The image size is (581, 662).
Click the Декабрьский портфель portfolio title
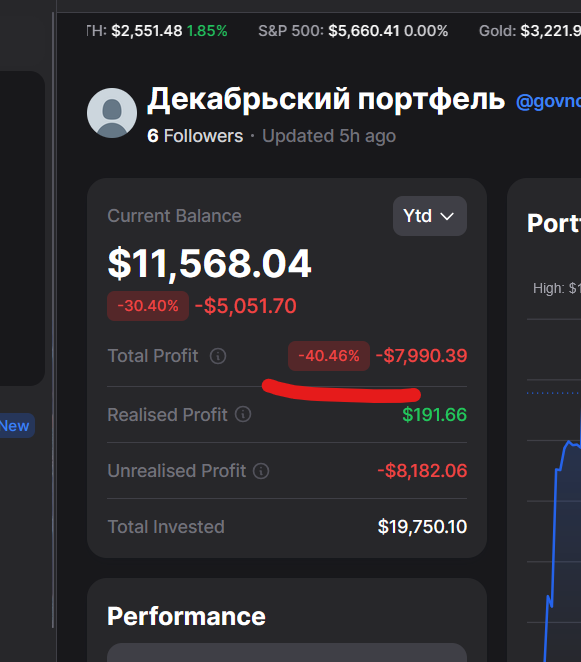click(326, 100)
